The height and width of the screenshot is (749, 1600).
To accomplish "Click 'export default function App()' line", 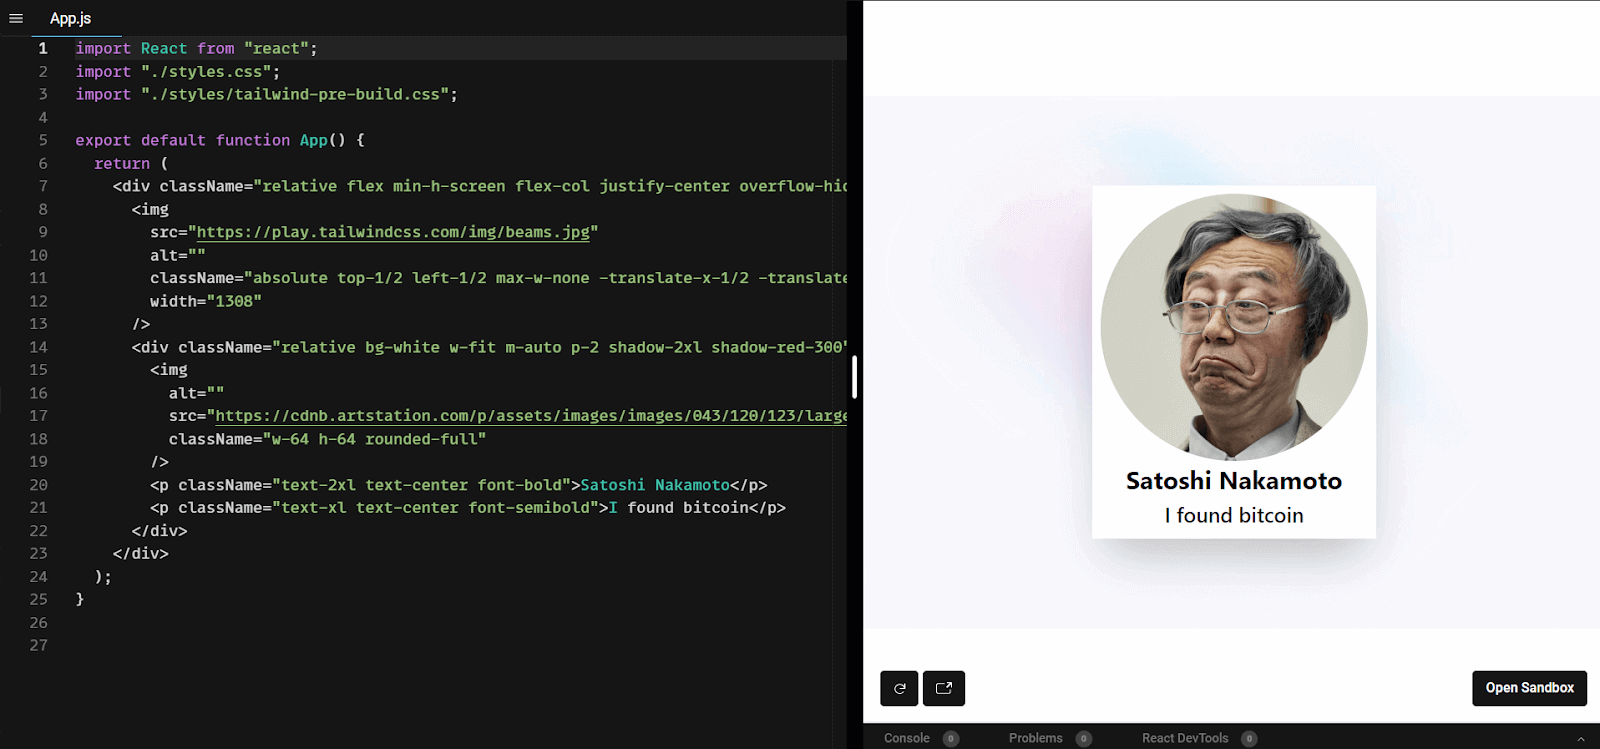I will pyautogui.click(x=220, y=140).
